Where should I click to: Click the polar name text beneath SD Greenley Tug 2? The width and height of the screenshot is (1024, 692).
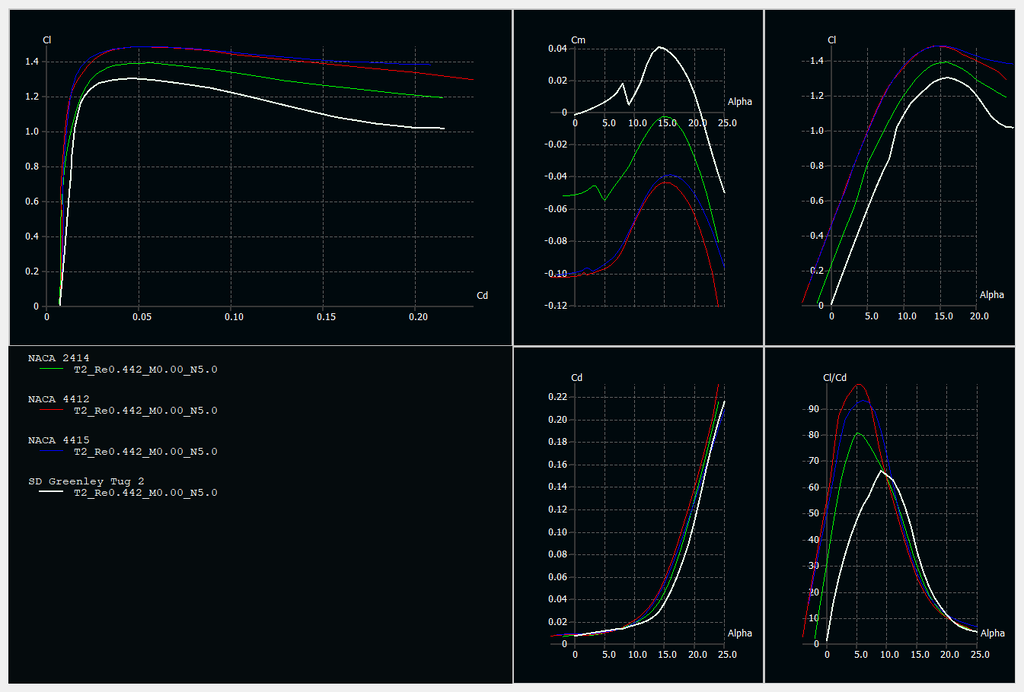click(x=145, y=493)
